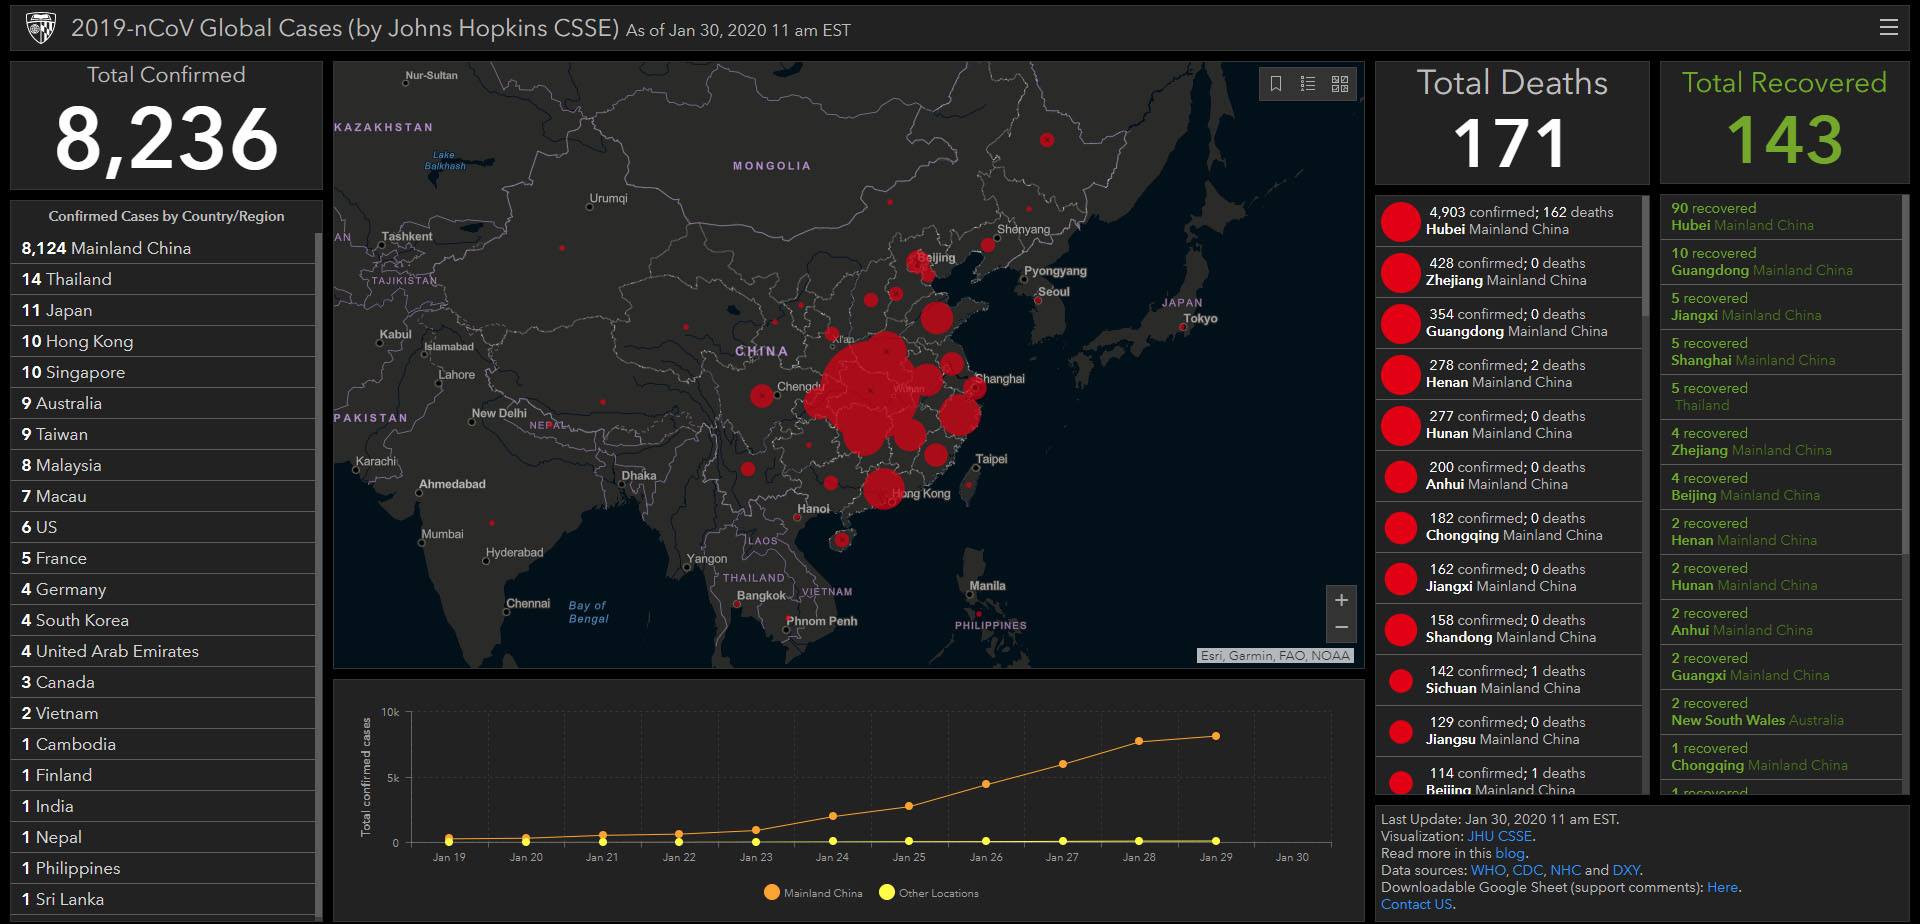Select '4 United Arab Emirates' row
Image resolution: width=1920 pixels, height=924 pixels.
163,651
